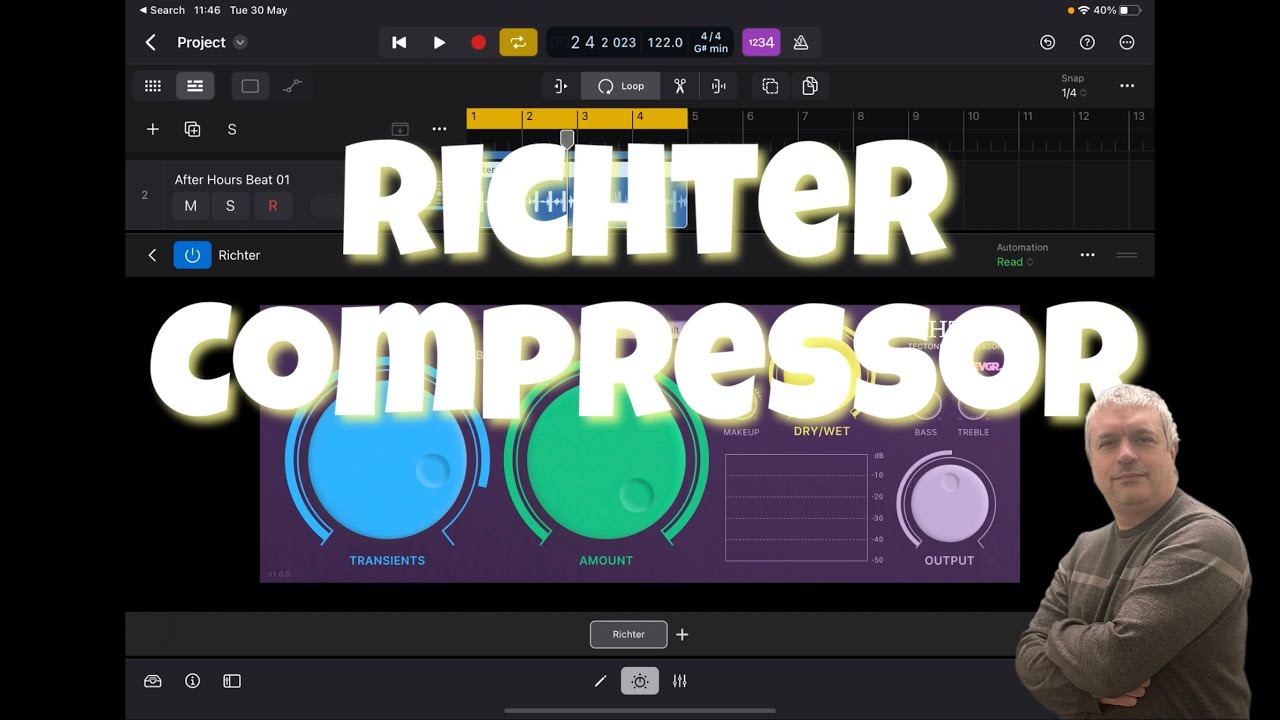Select the scissors split tool
The height and width of the screenshot is (720, 1280).
click(680, 86)
